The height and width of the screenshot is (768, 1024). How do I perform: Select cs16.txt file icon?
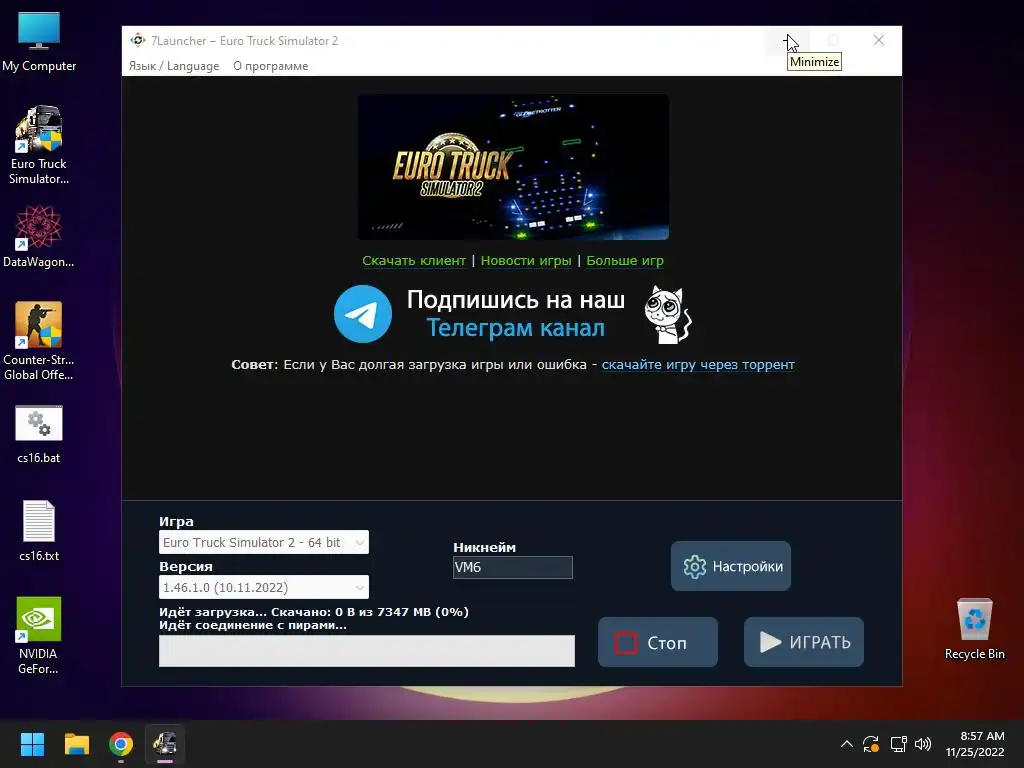pos(39,531)
